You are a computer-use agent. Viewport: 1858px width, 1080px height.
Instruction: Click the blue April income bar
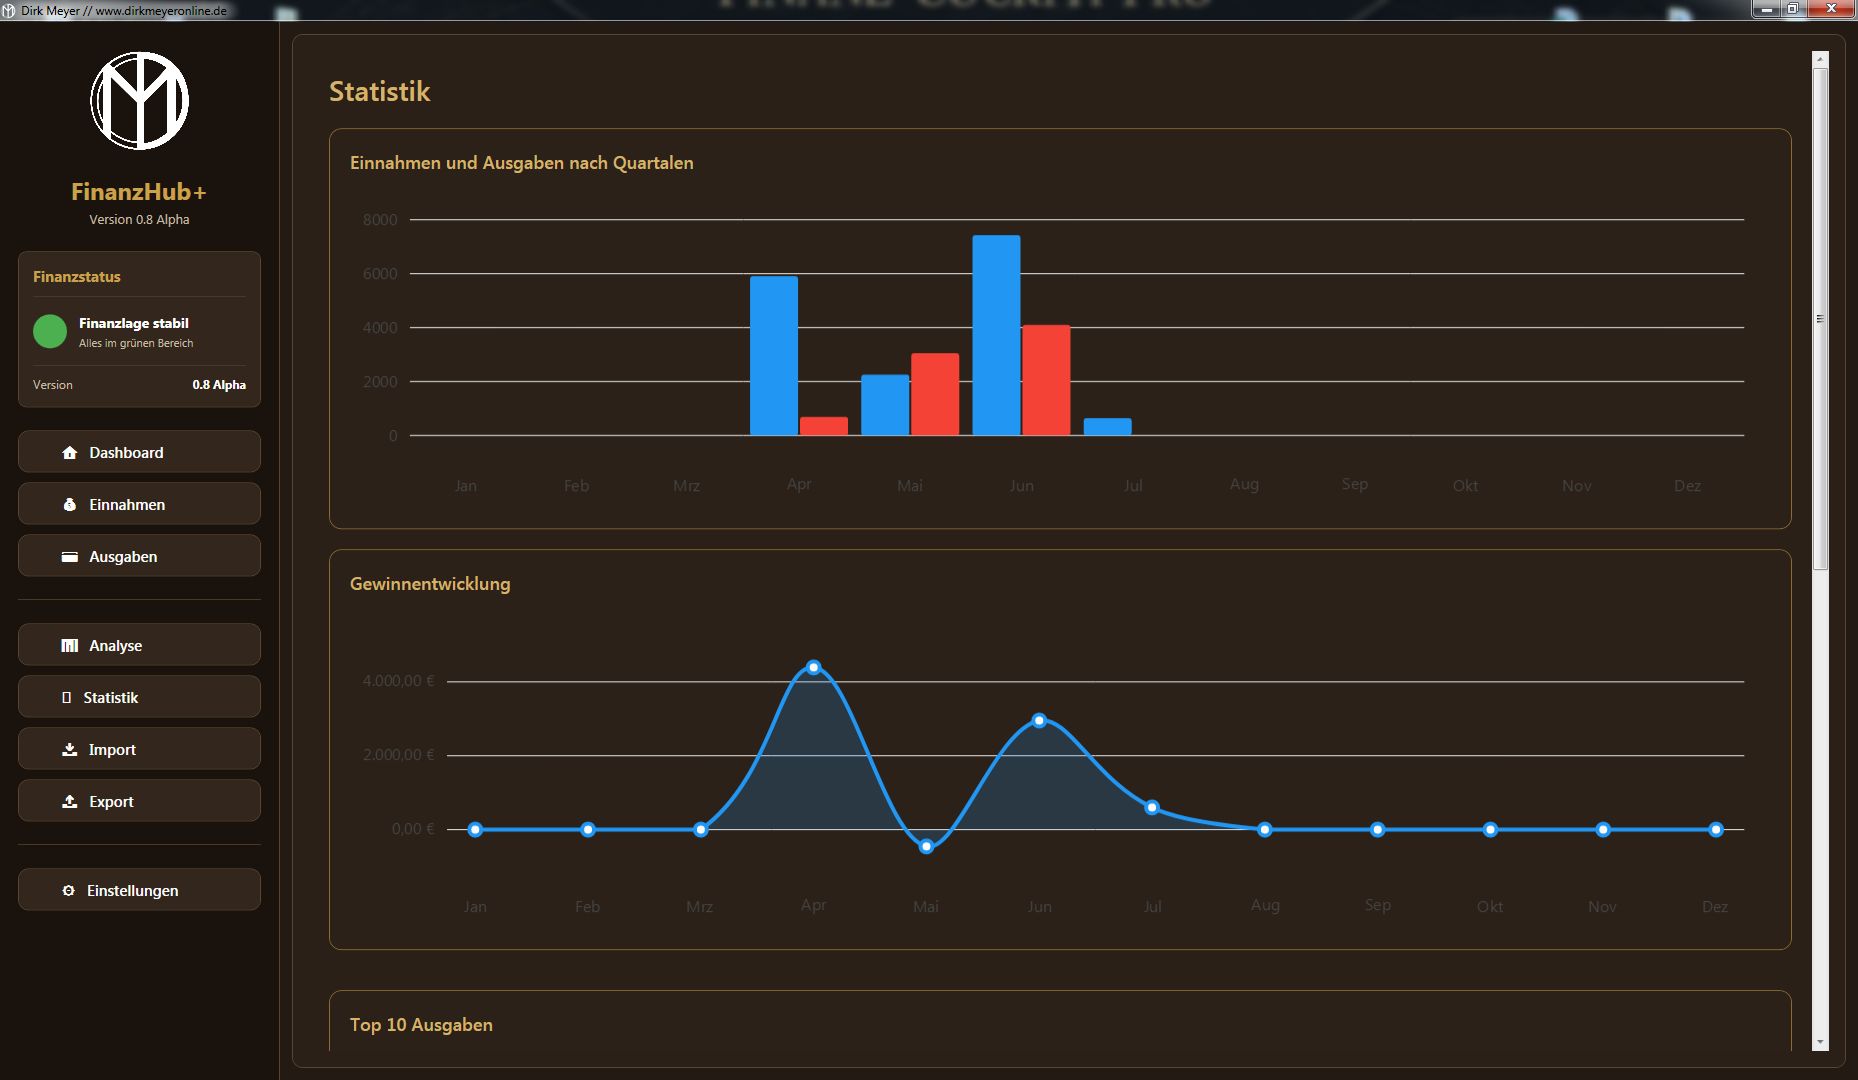point(774,356)
